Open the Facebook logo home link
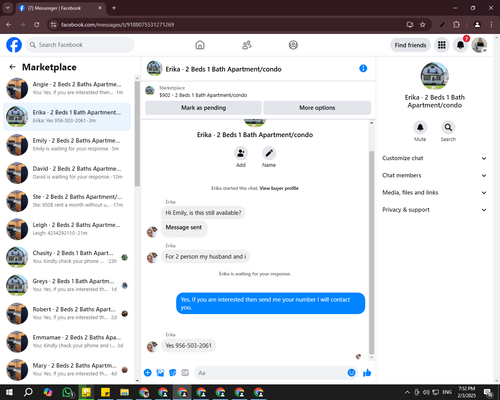Viewport: 500px width, 400px height. pyautogui.click(x=14, y=45)
